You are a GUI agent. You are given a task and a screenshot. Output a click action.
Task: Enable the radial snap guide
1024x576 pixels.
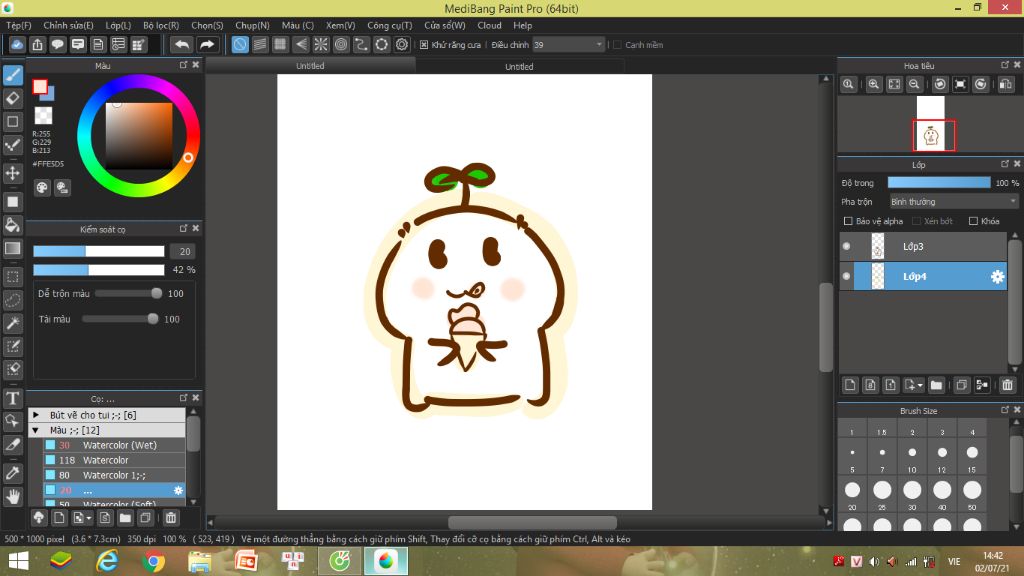(x=321, y=44)
